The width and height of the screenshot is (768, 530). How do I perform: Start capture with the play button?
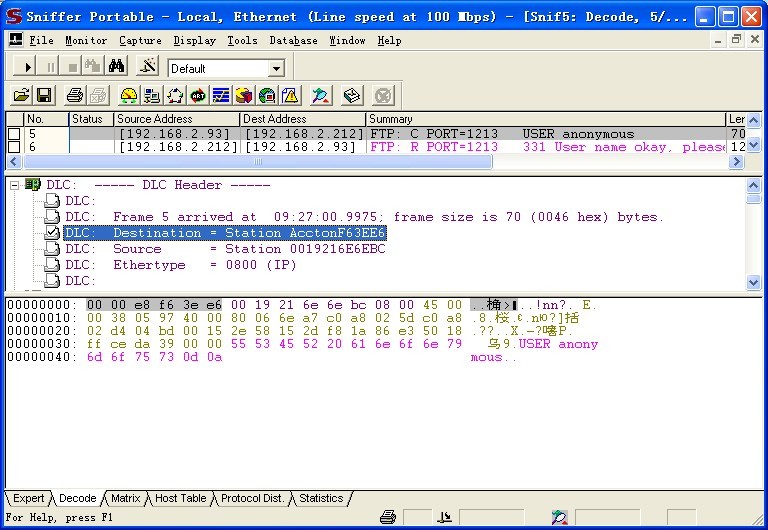click(x=24, y=66)
